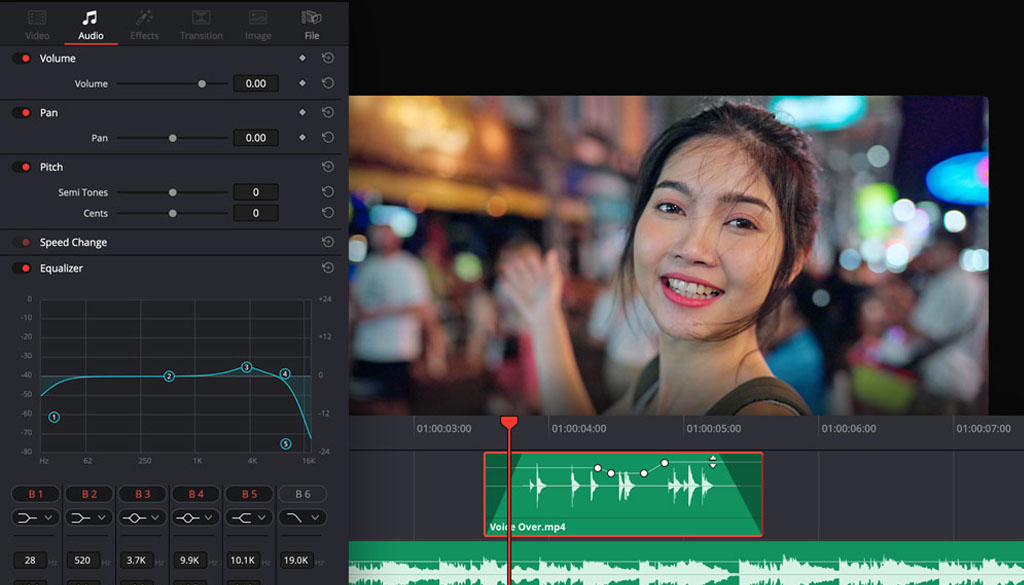Screen dimensions: 1024x585
Task: Toggle equalizer band B3 button
Action: click(142, 494)
